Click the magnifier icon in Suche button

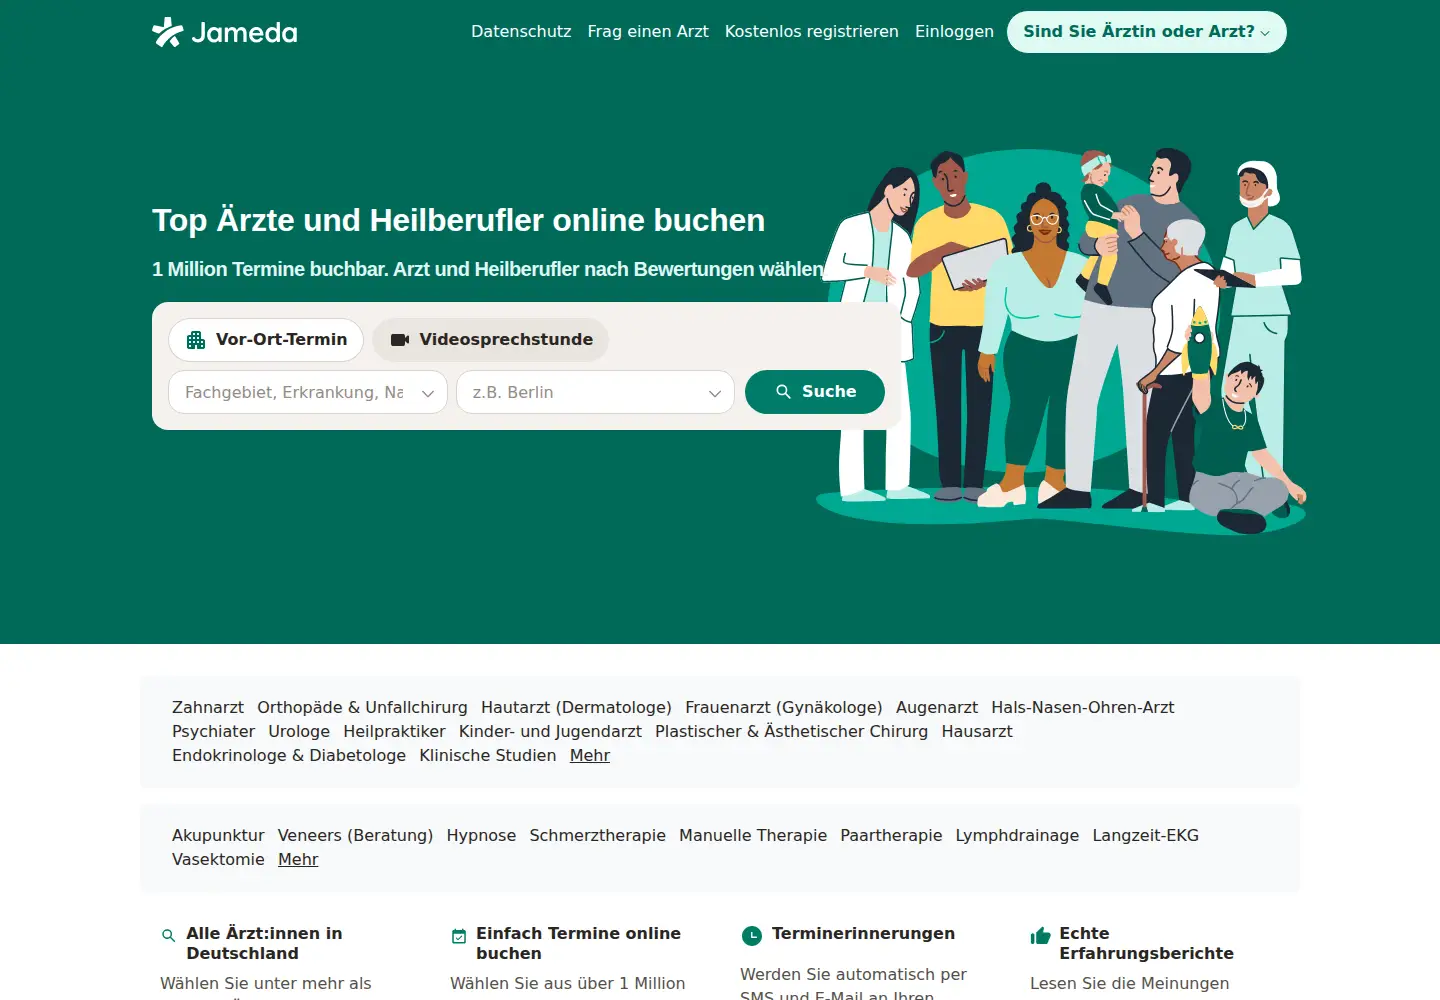point(784,392)
